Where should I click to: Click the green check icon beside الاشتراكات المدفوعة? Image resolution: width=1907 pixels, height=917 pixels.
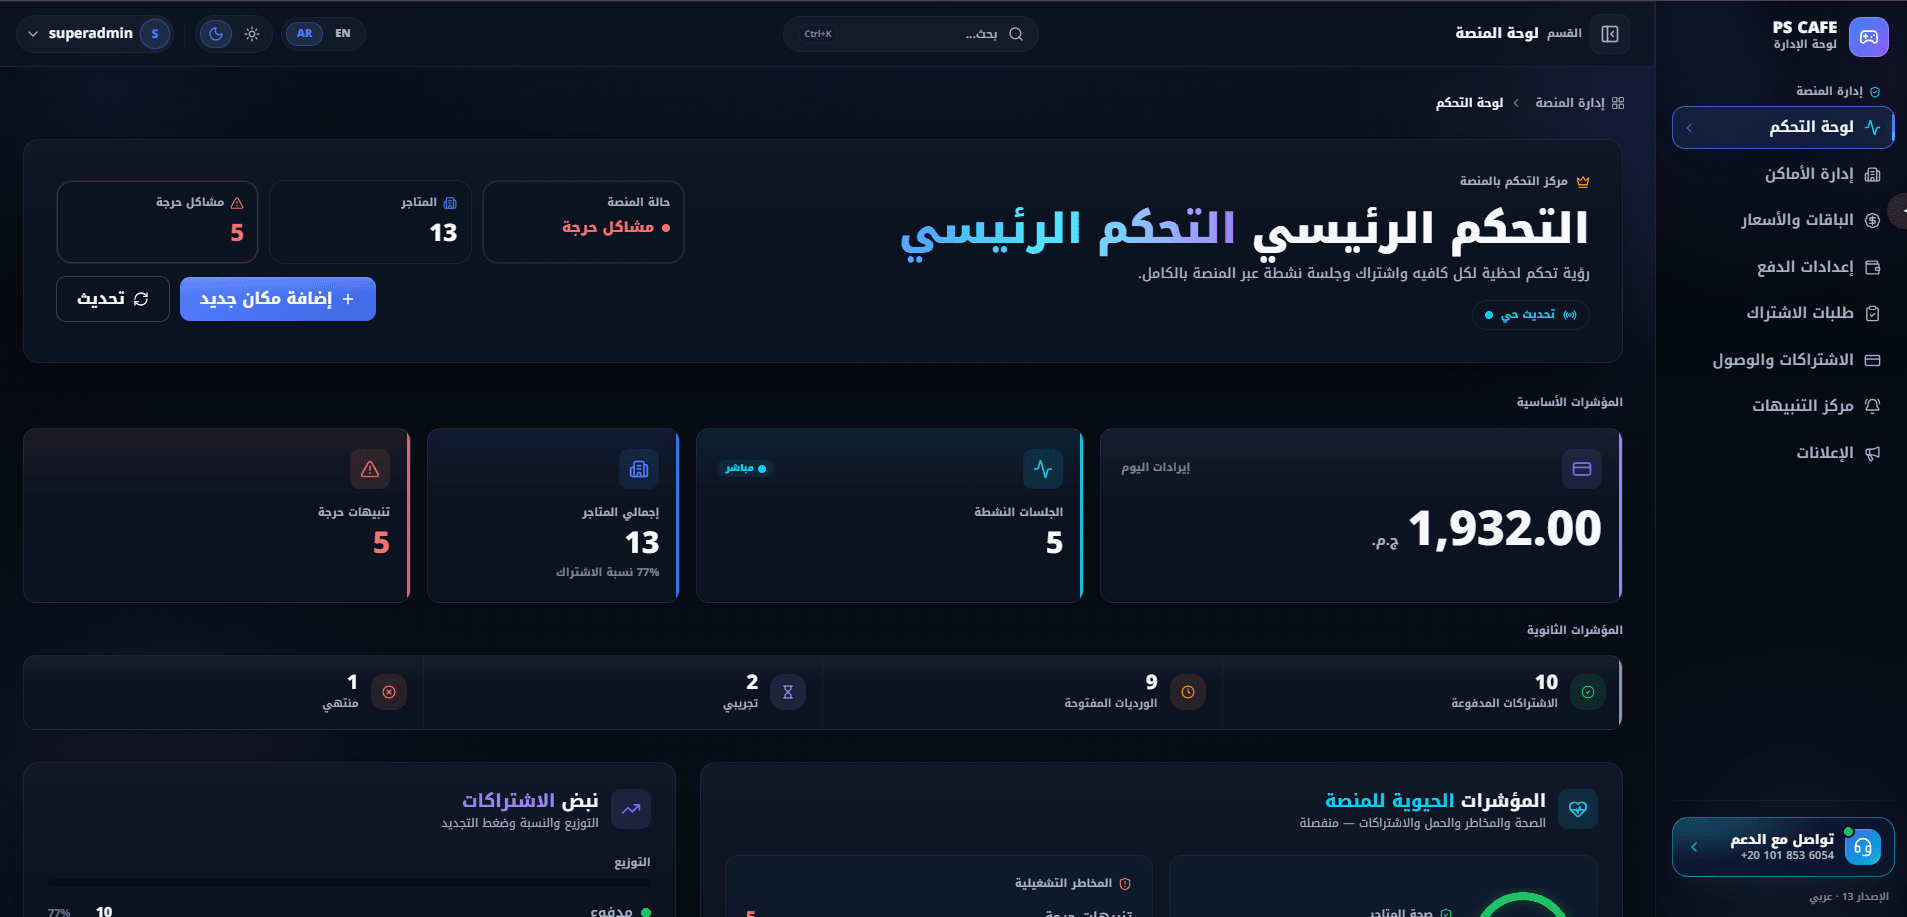click(1587, 692)
